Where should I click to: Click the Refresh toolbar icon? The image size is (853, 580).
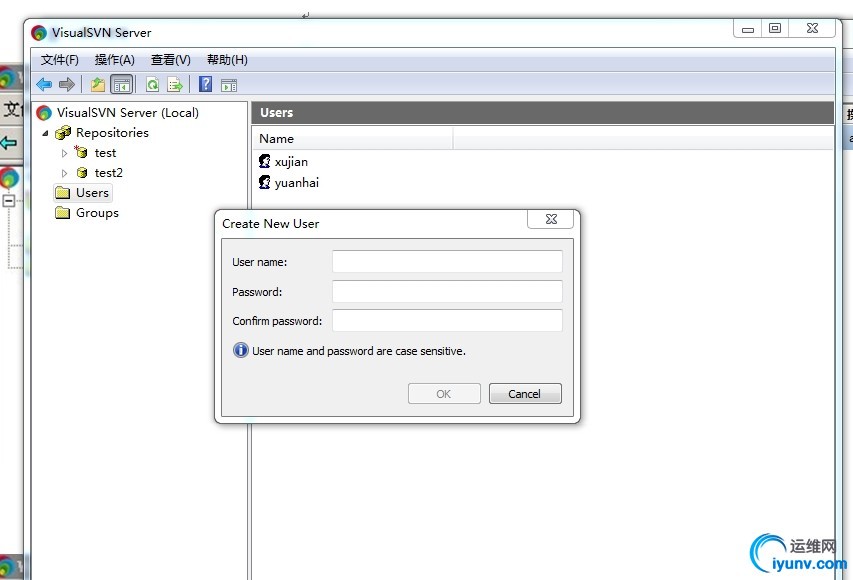pos(153,84)
